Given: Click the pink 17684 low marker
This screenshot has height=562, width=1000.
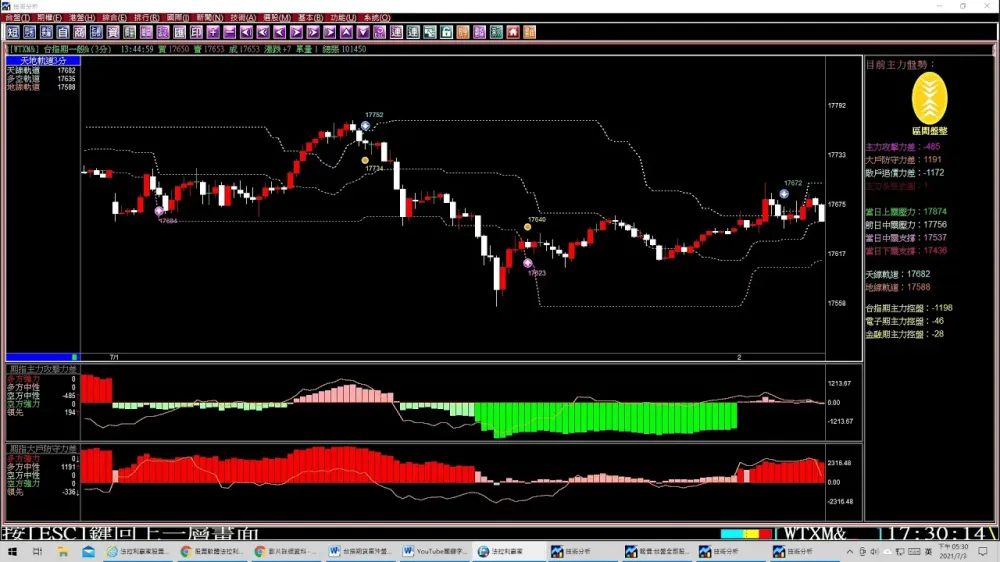Looking at the screenshot, I should (159, 211).
